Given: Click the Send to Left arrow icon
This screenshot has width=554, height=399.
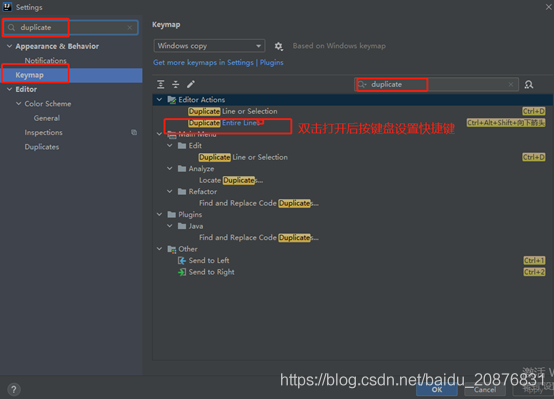Looking at the screenshot, I should point(182,261).
